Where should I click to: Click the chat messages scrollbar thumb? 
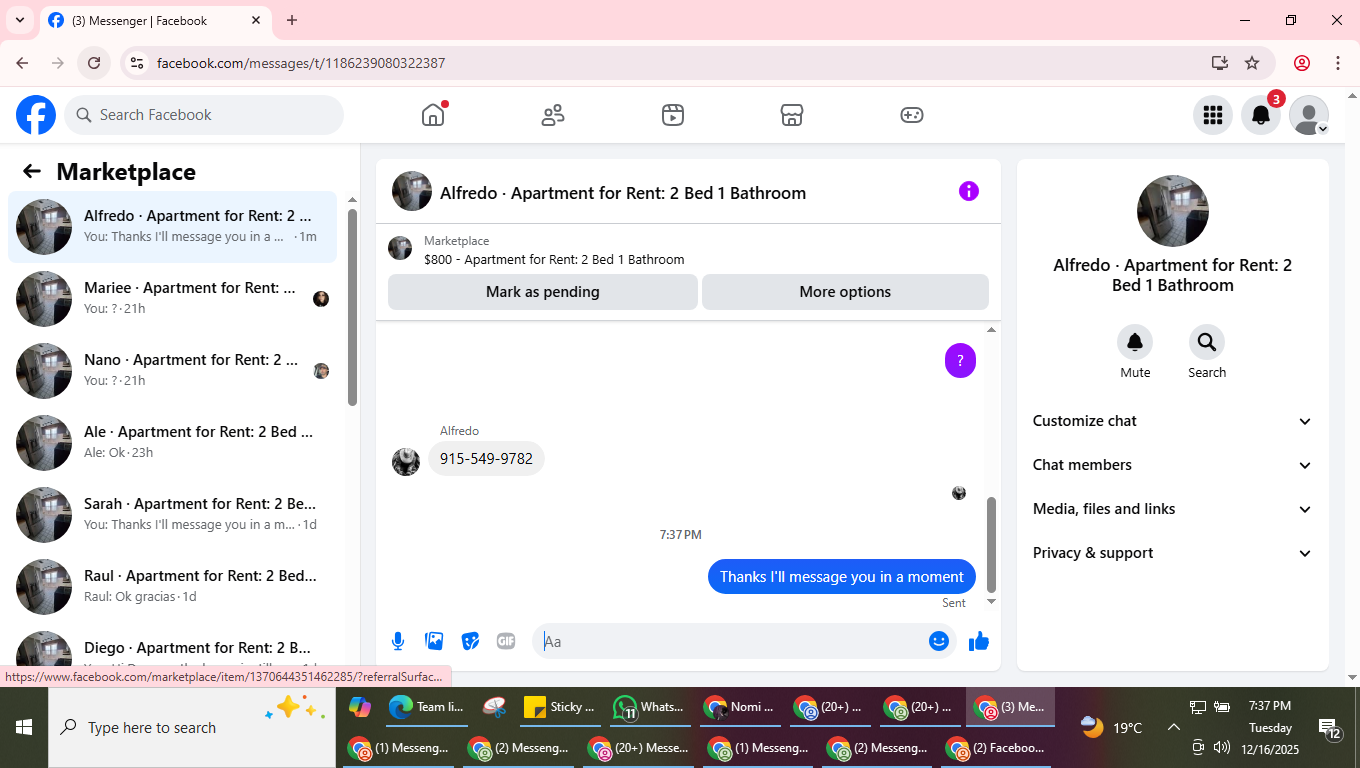pos(991,545)
